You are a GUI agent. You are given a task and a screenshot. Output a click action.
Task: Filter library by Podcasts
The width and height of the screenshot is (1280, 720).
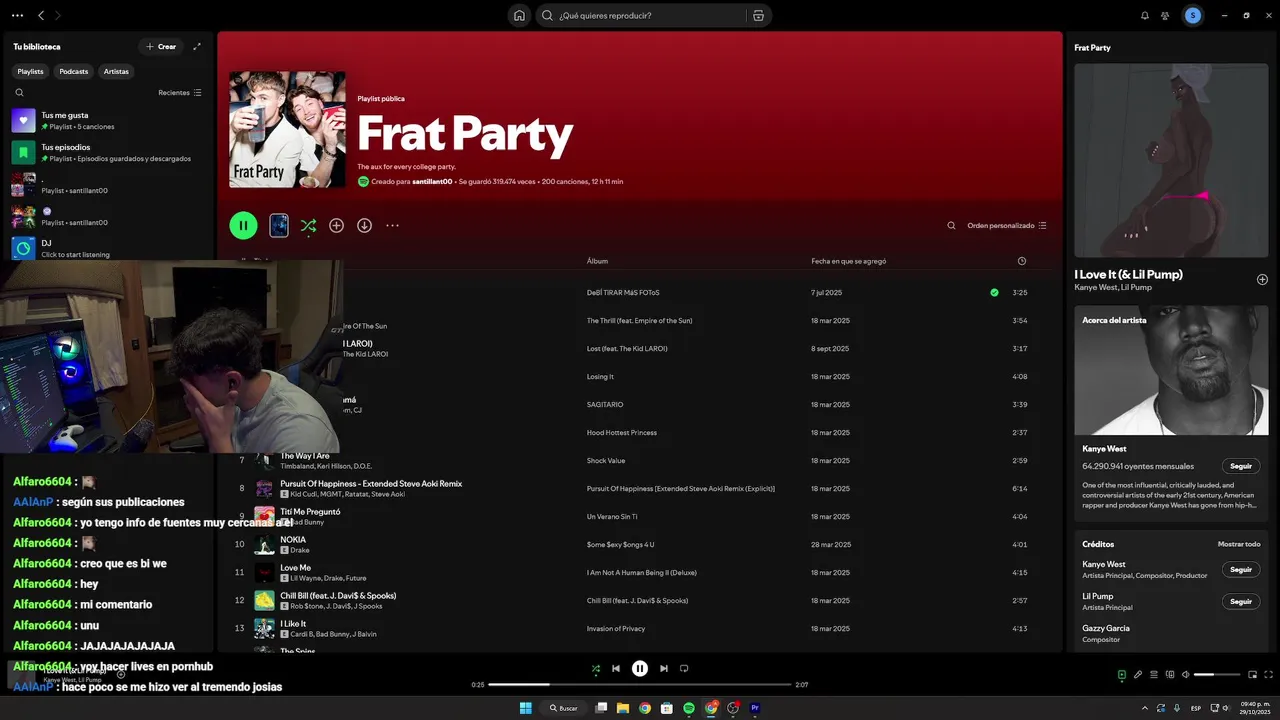[73, 71]
